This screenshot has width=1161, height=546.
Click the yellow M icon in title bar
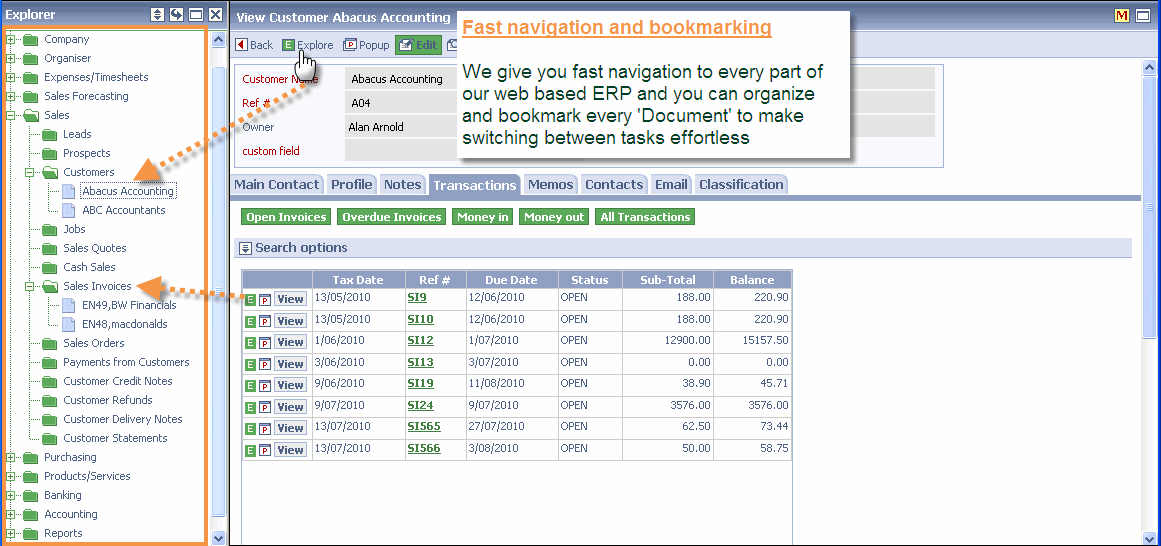point(1122,16)
